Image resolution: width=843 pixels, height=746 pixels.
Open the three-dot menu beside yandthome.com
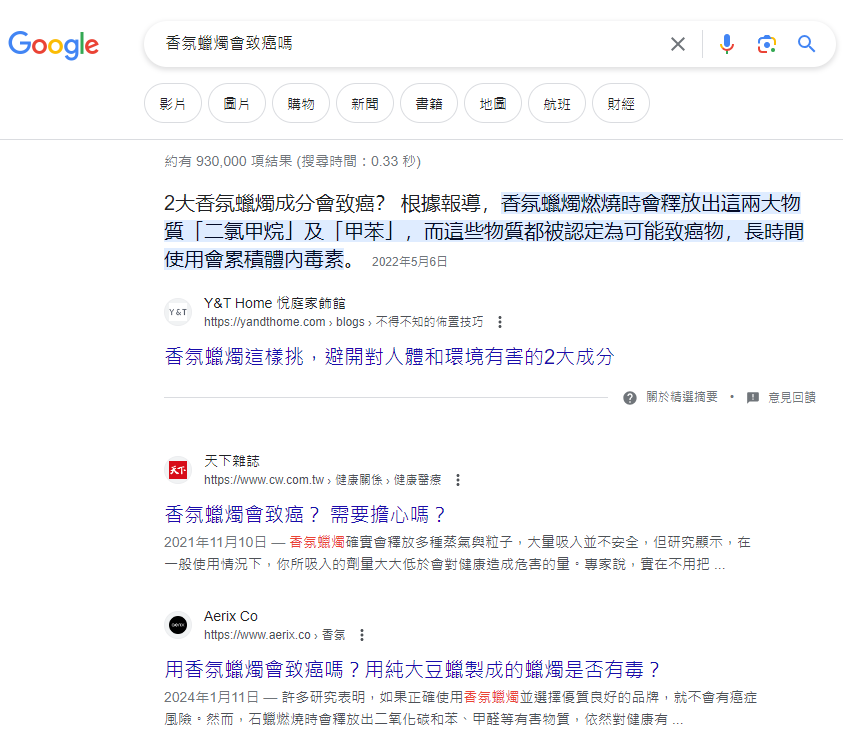coord(500,322)
